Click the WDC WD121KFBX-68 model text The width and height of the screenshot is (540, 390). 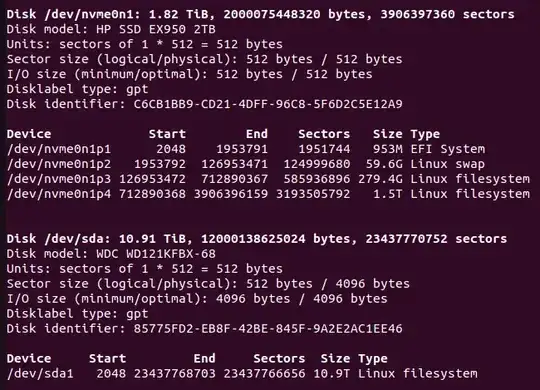pyautogui.click(x=156, y=254)
